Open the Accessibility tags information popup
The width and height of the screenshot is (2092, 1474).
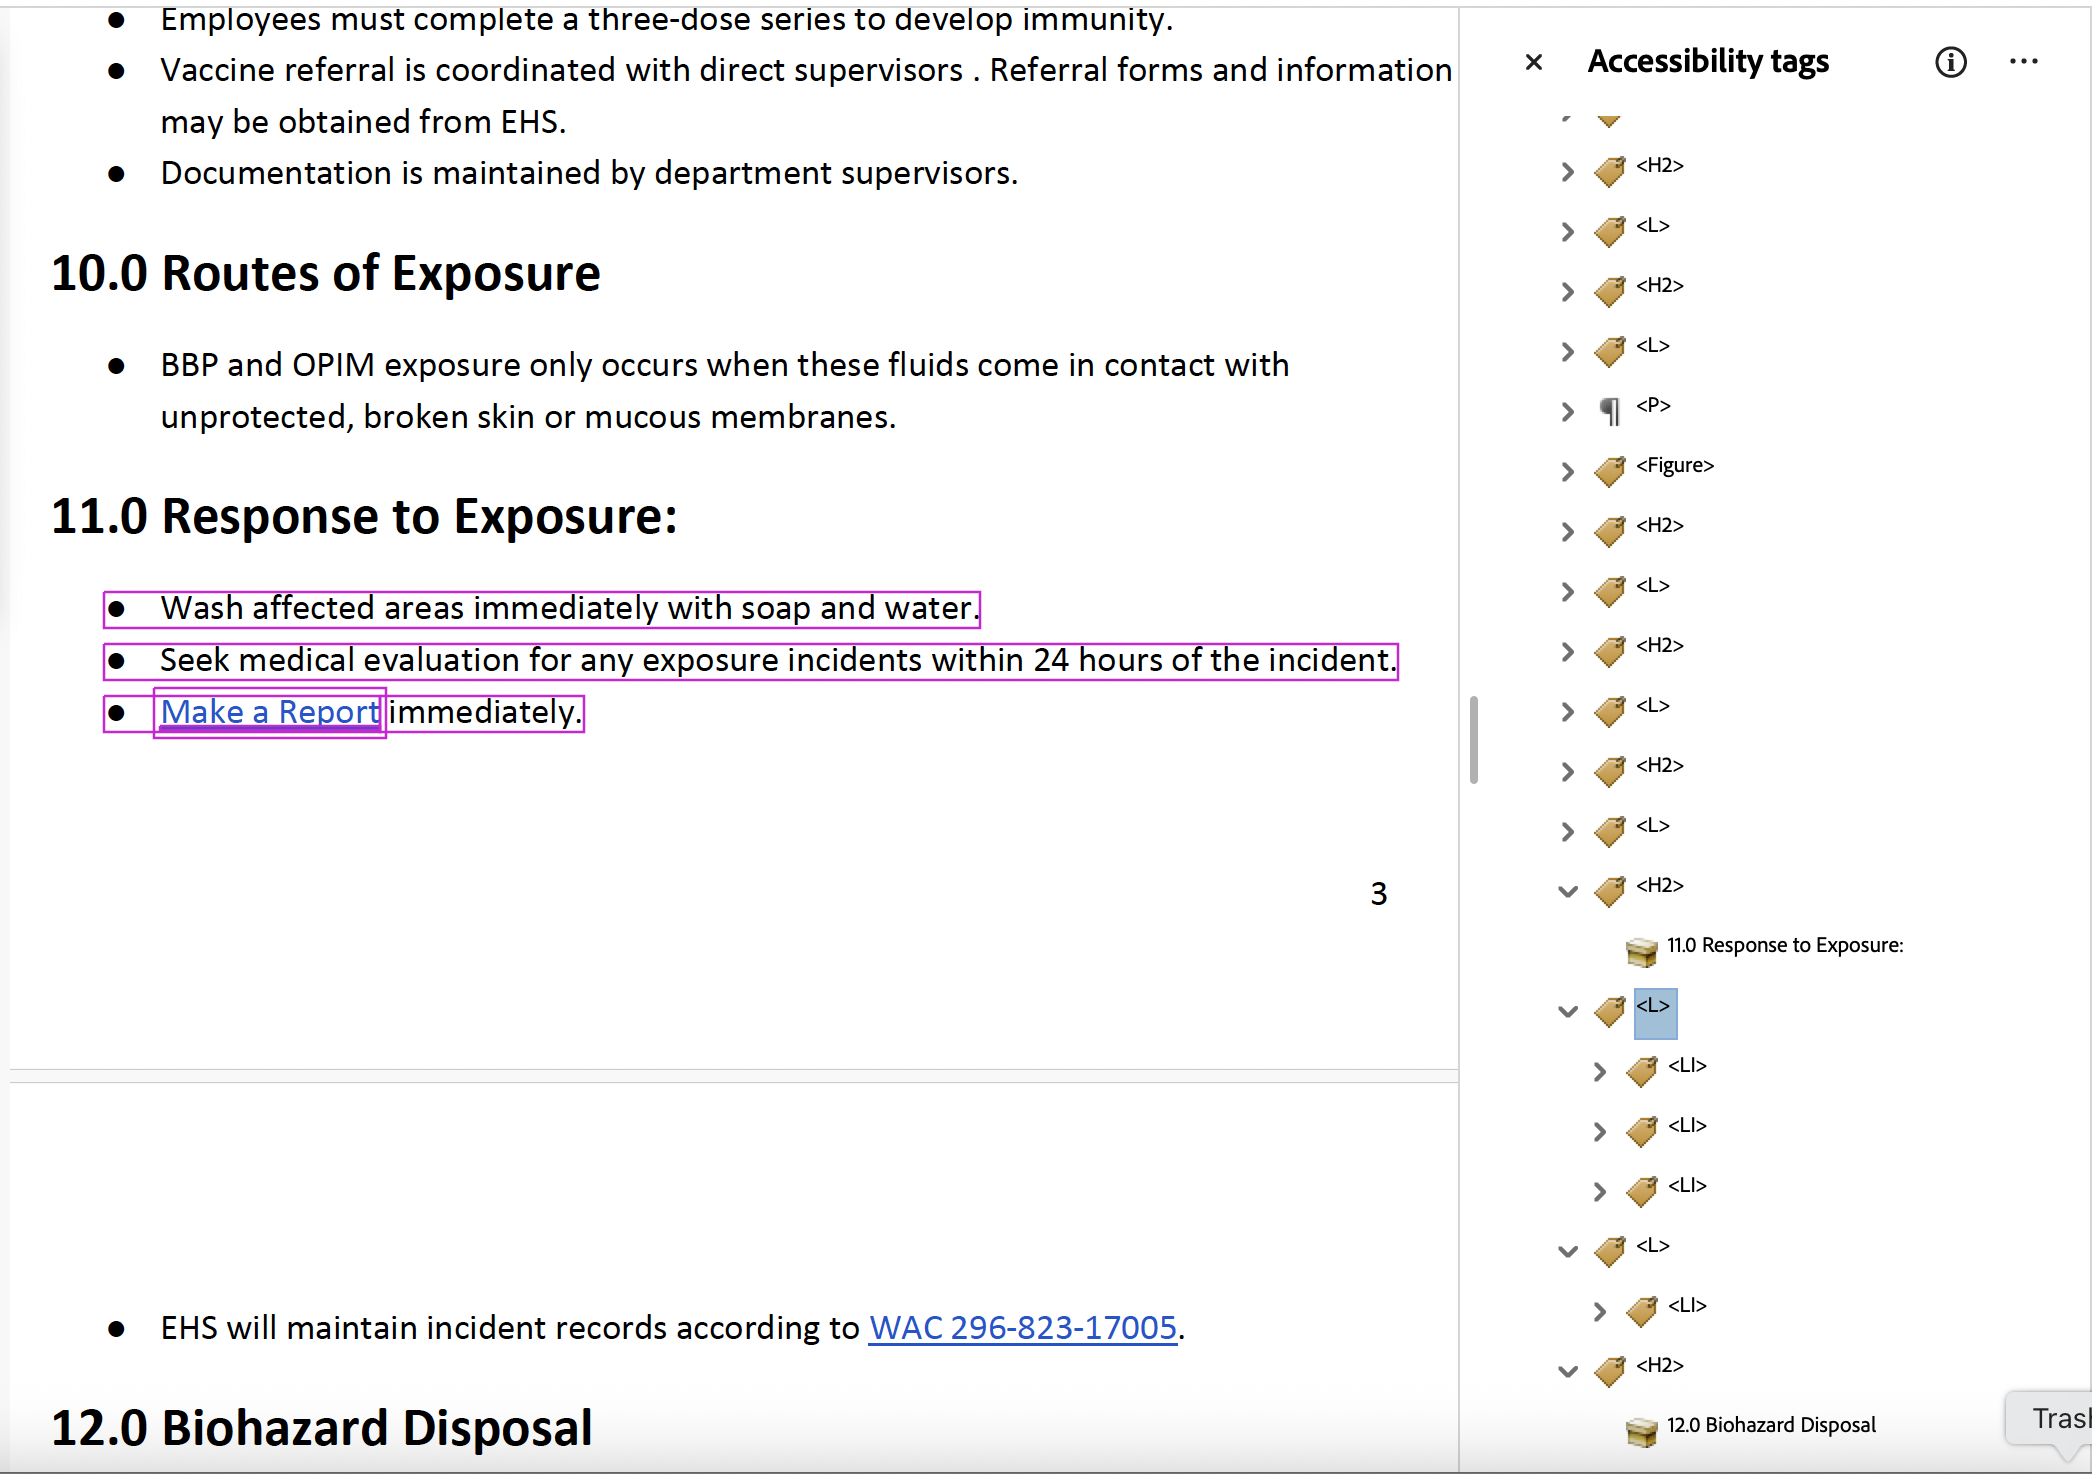tap(1951, 62)
